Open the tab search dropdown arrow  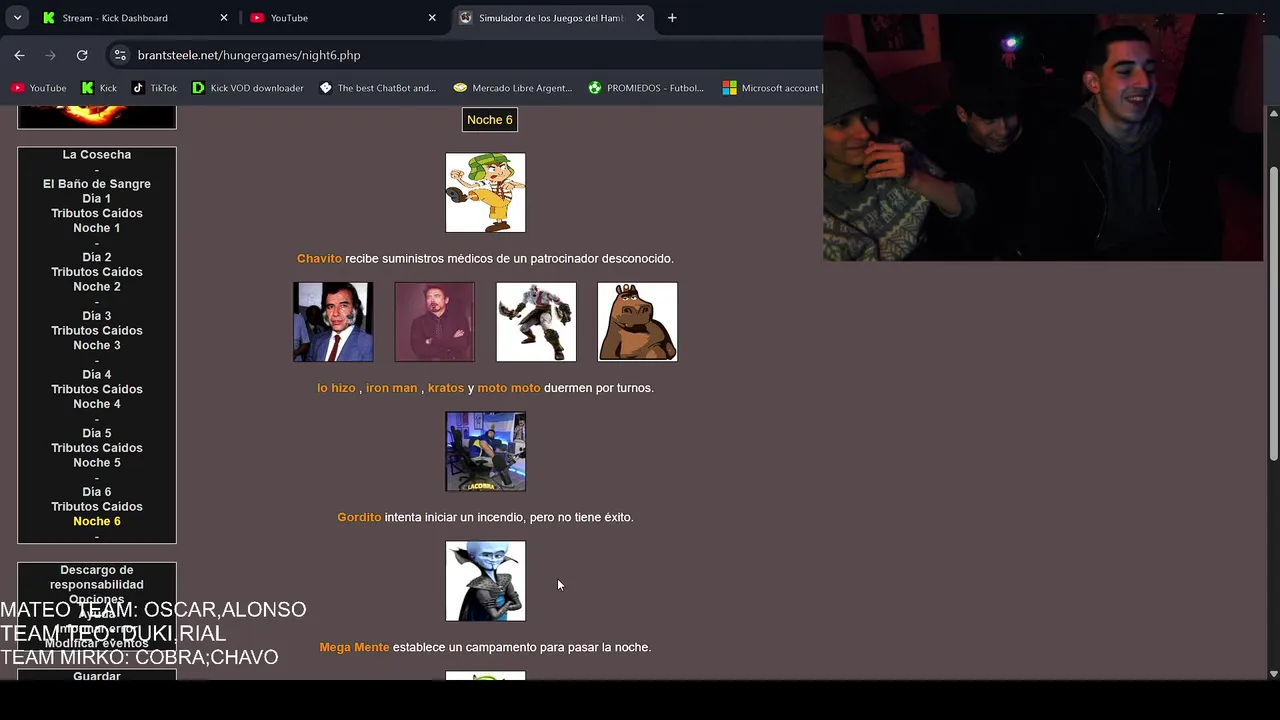17,18
